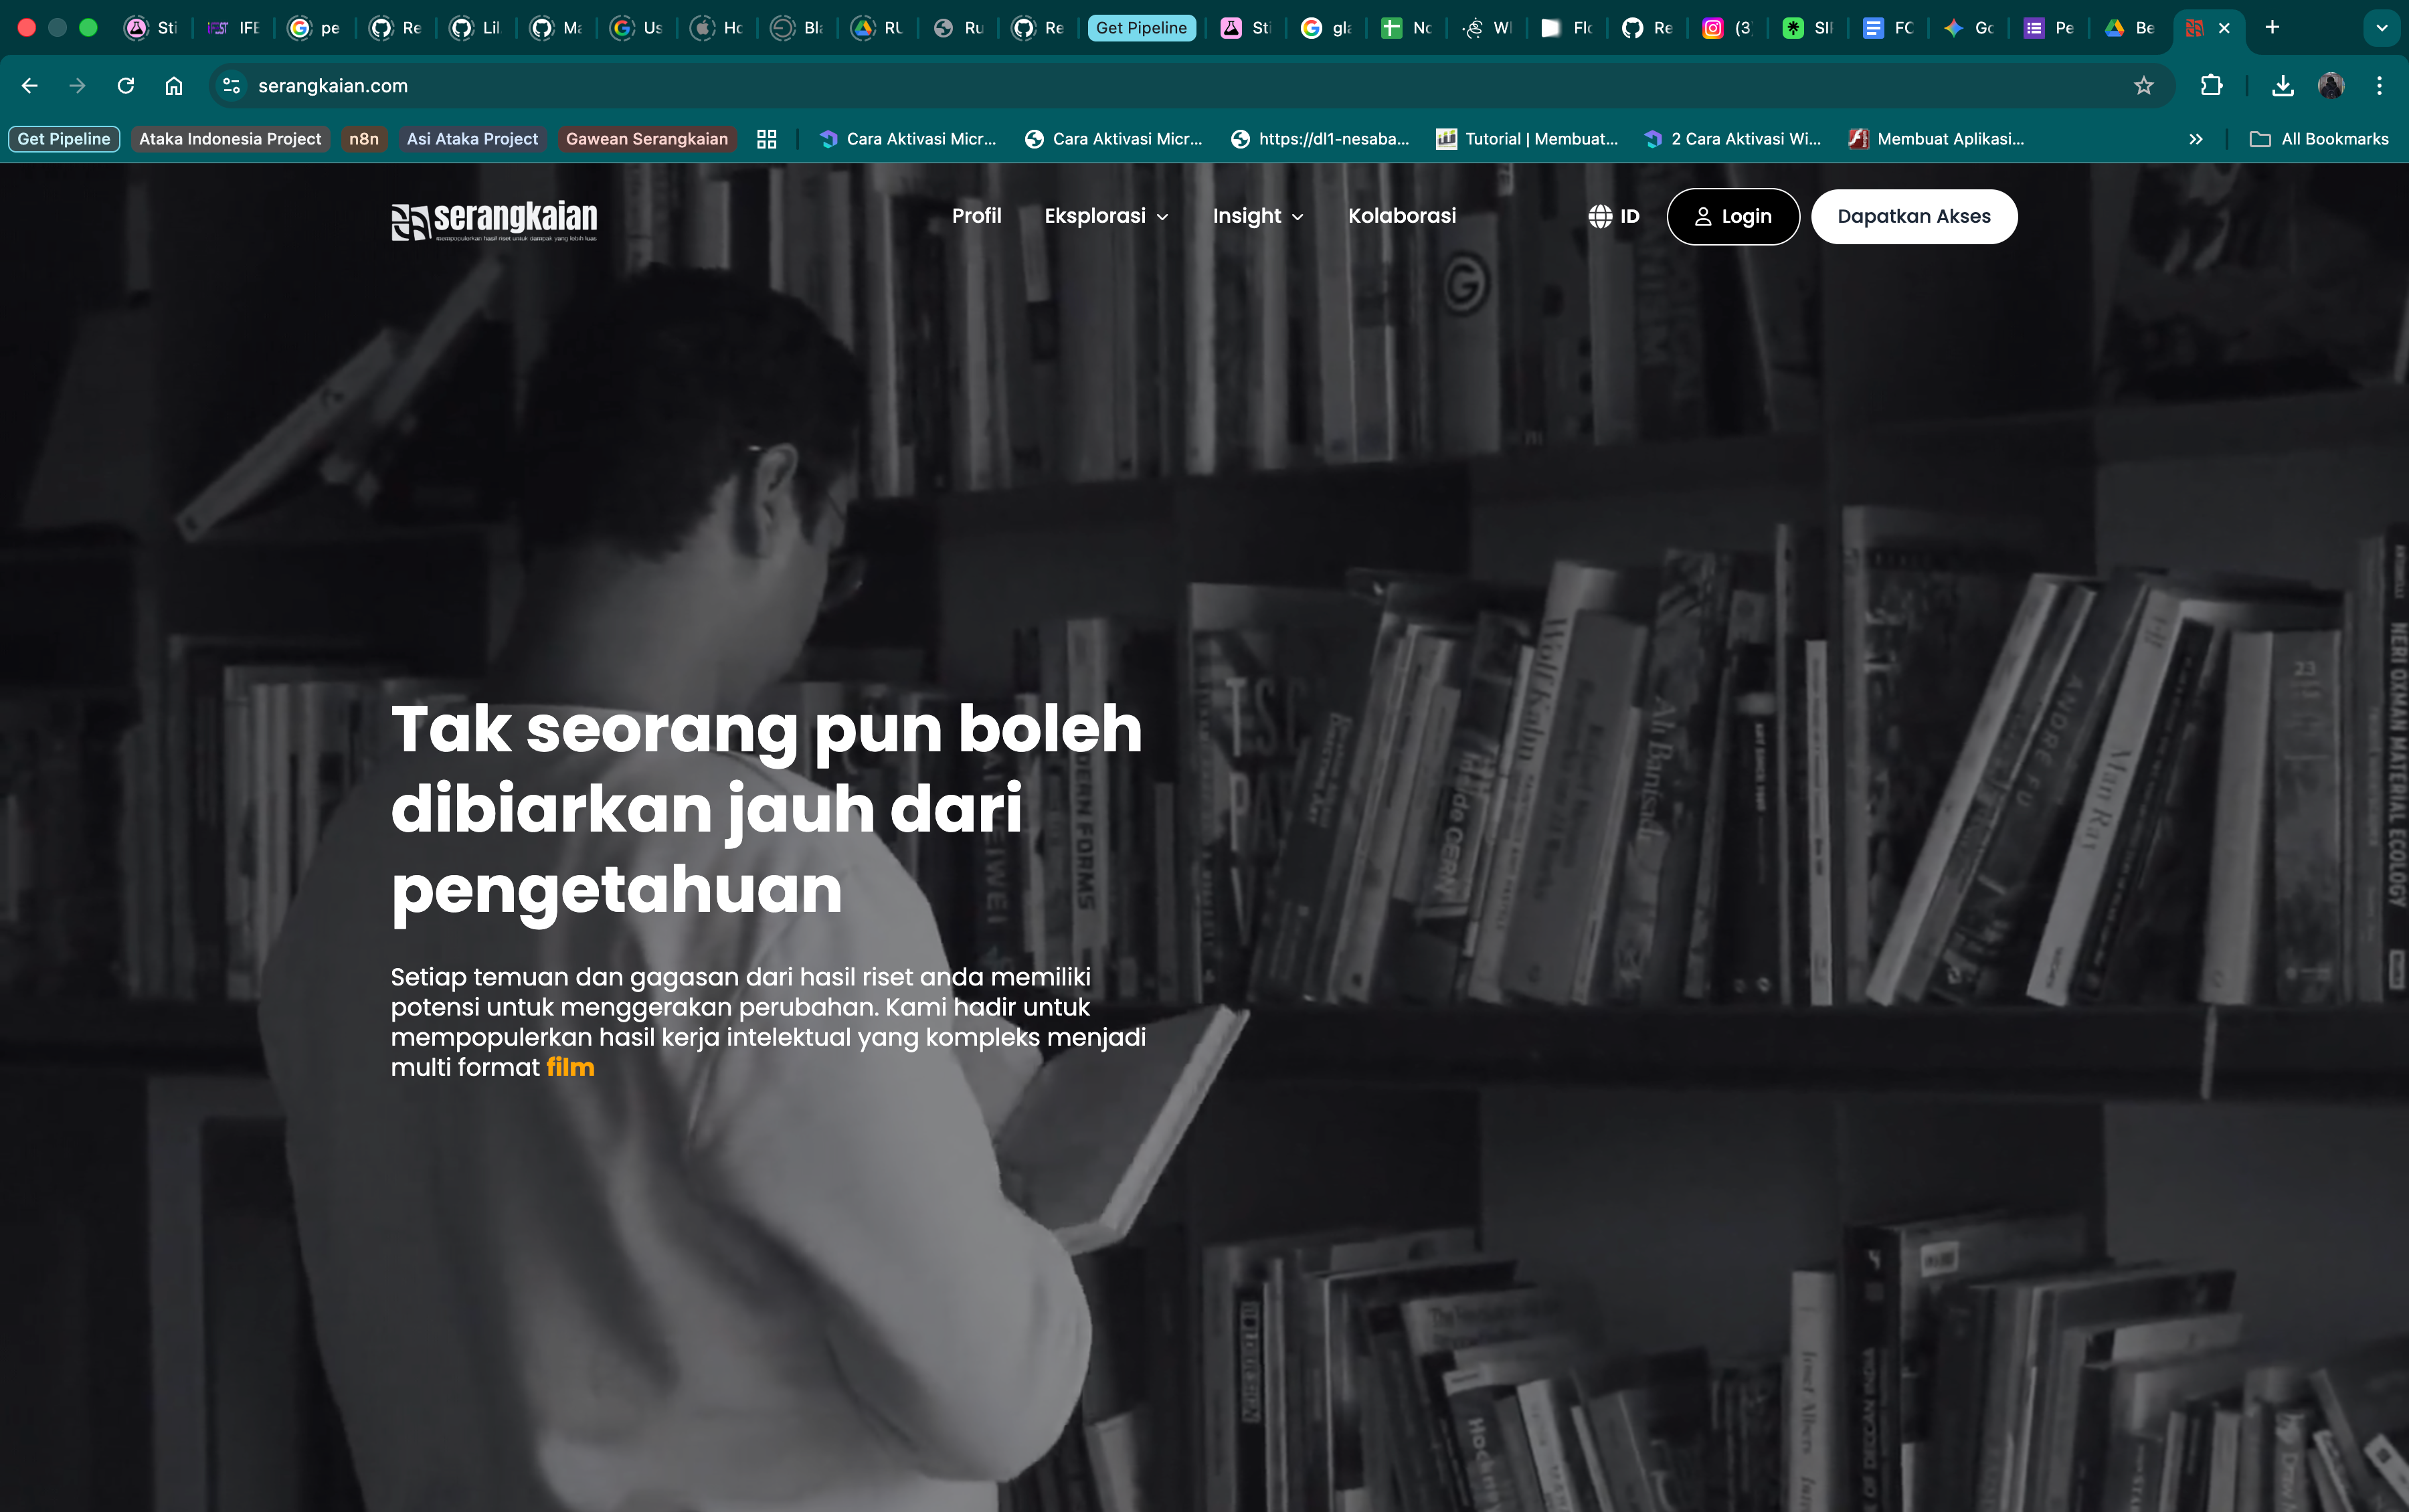Open the Downloads icon
2409x1512 pixels.
[2282, 86]
